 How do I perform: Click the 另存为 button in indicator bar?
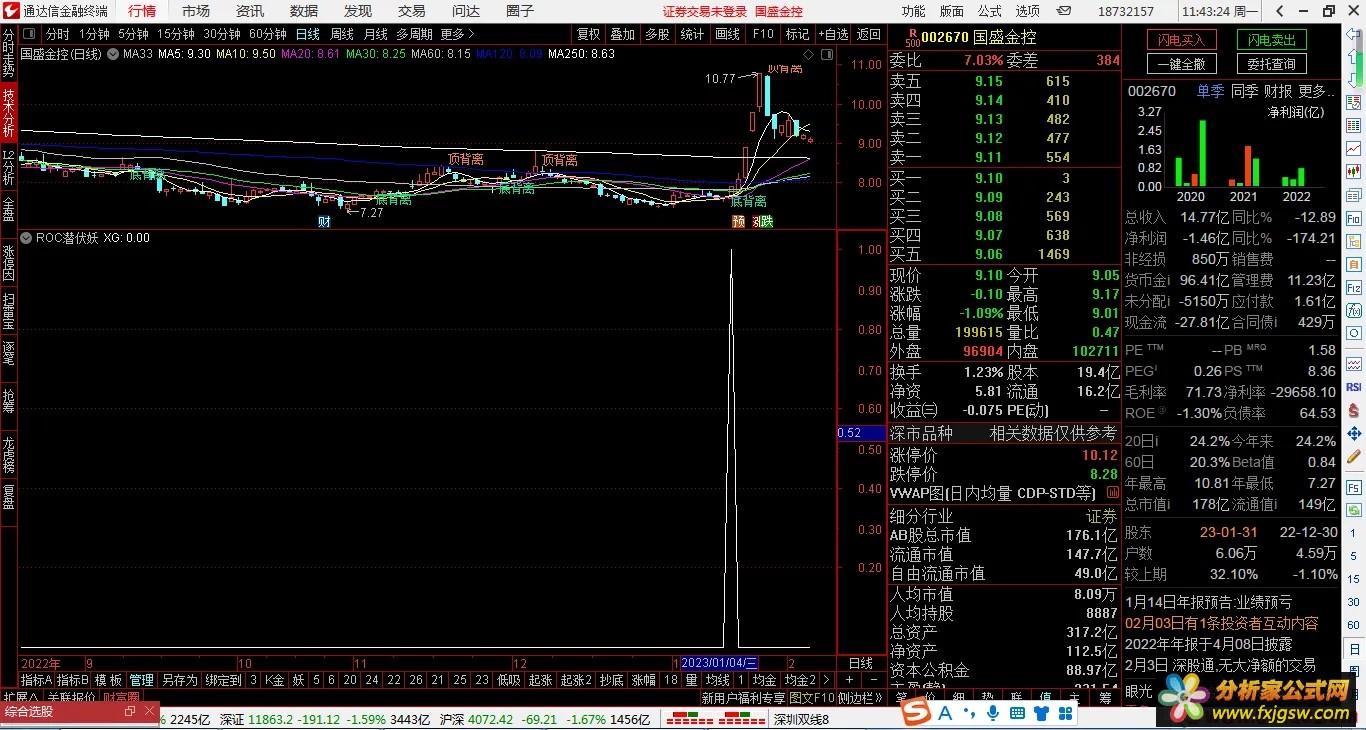coord(179,680)
